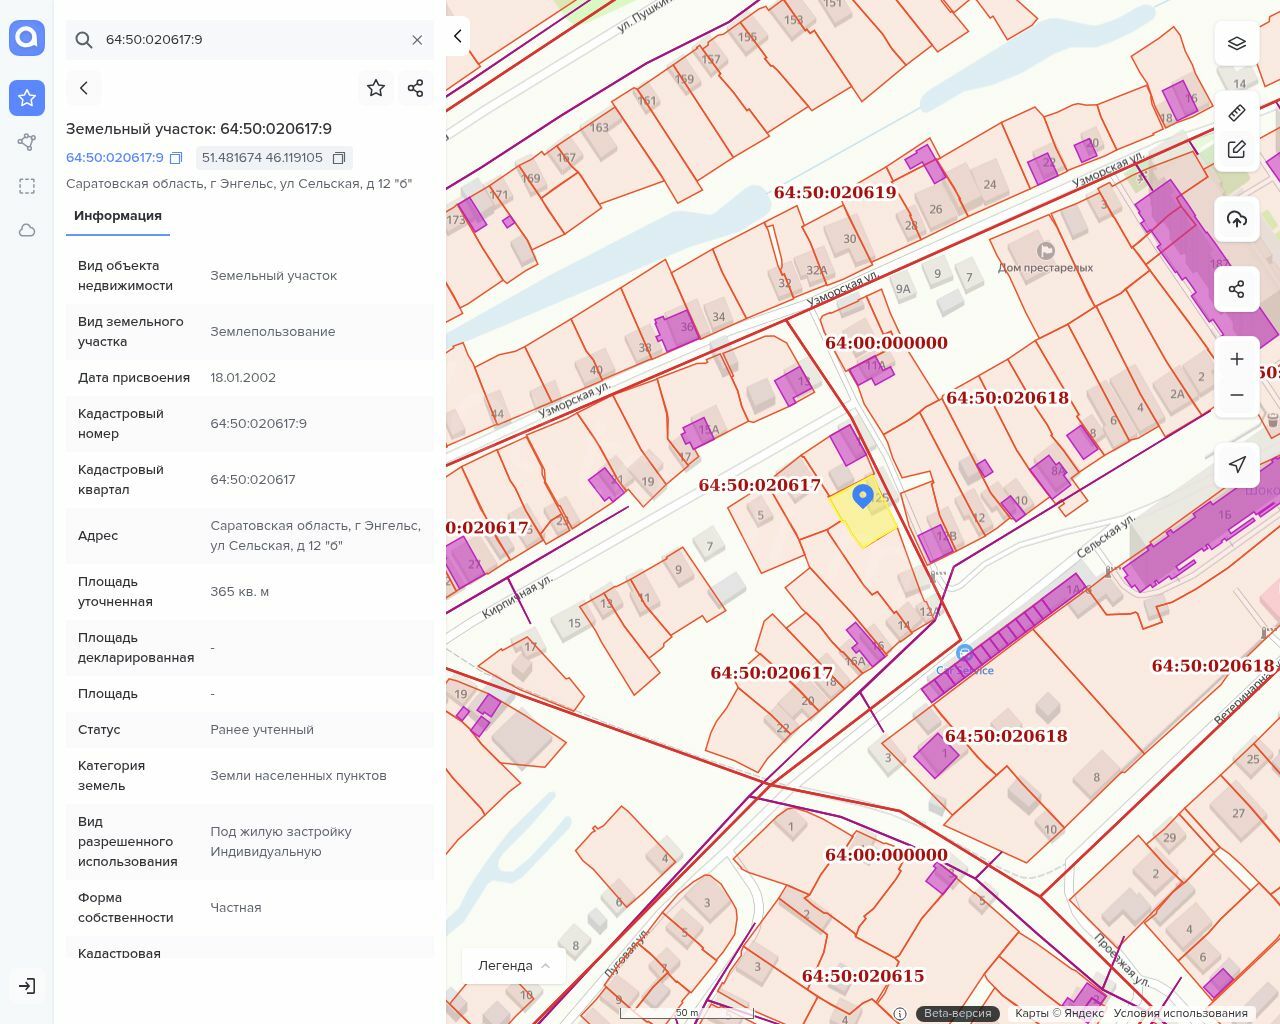This screenshot has width=1280, height=1024.
Task: Open Favorites in the left sidebar
Action: point(27,98)
